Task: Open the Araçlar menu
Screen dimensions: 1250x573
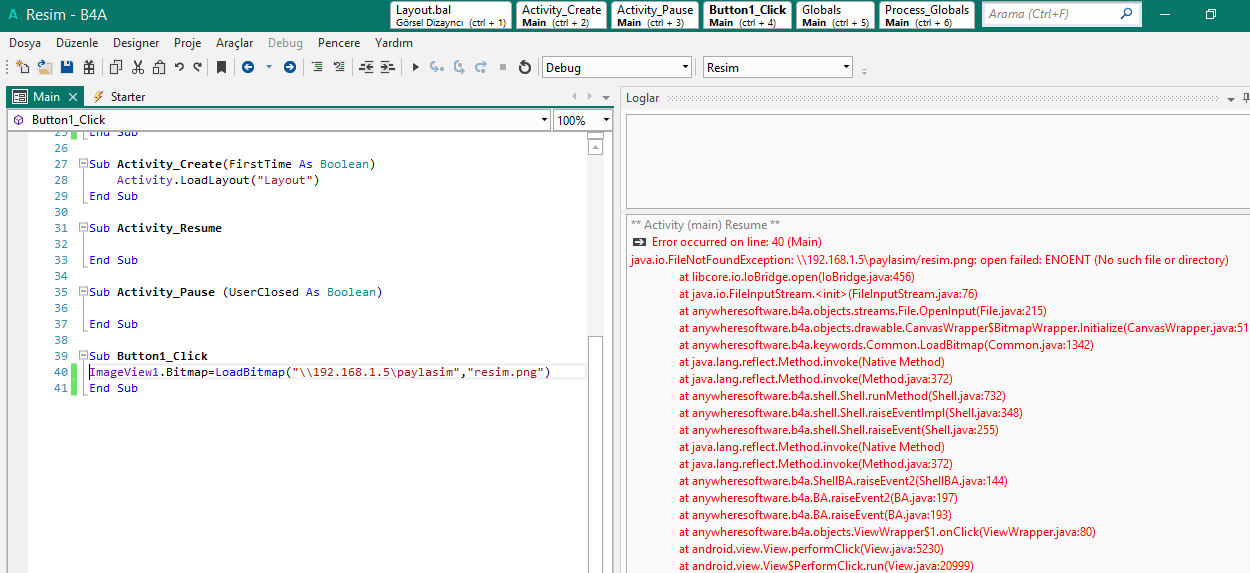Action: (234, 43)
